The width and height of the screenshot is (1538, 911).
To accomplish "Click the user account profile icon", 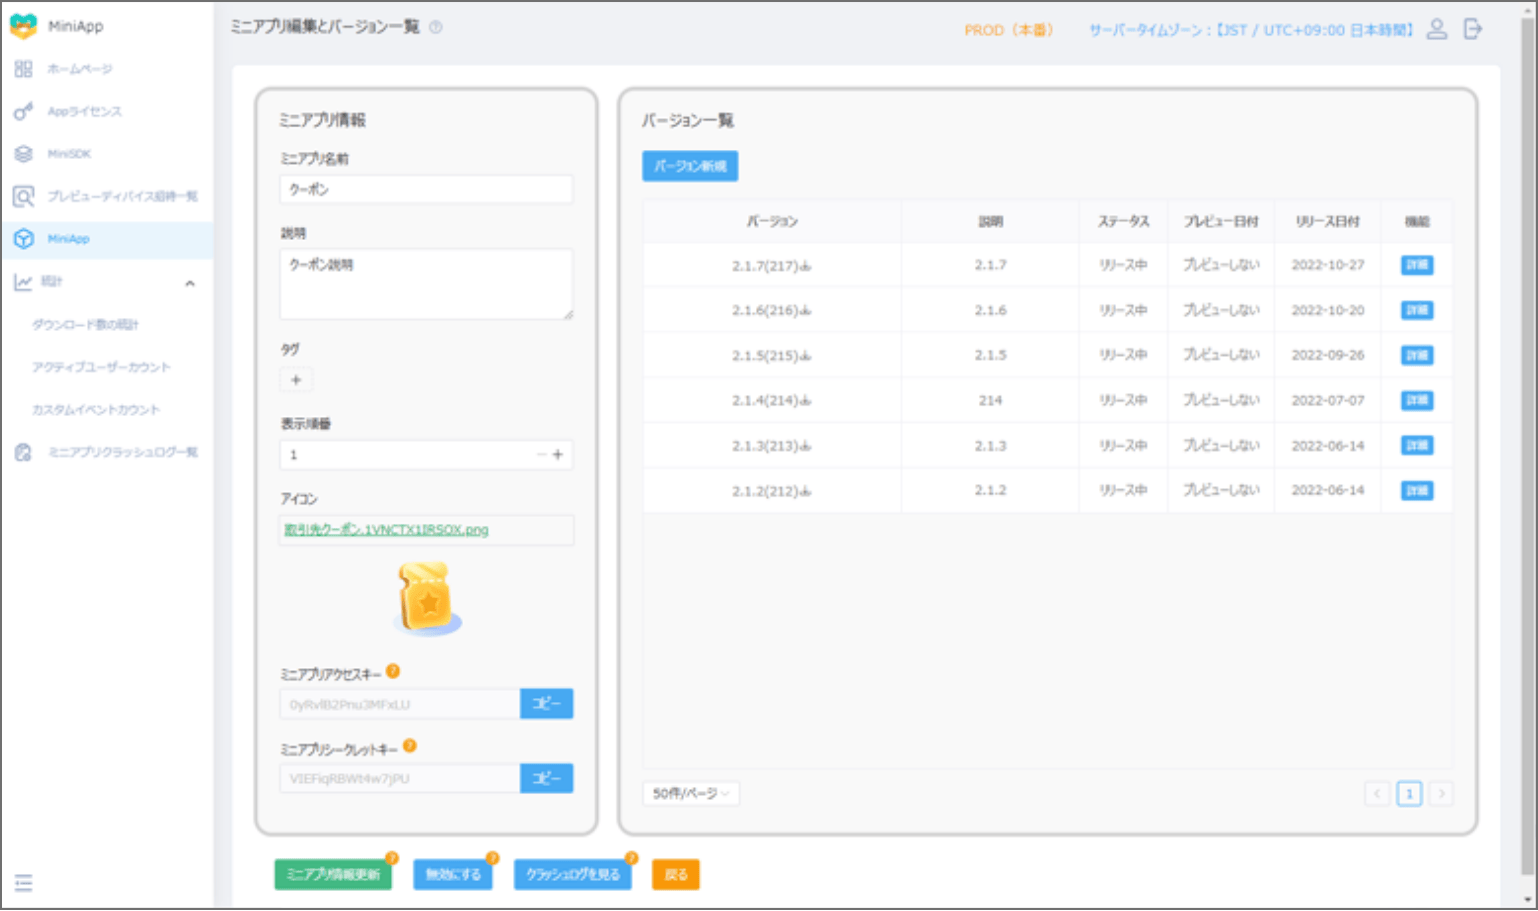I will point(1436,29).
